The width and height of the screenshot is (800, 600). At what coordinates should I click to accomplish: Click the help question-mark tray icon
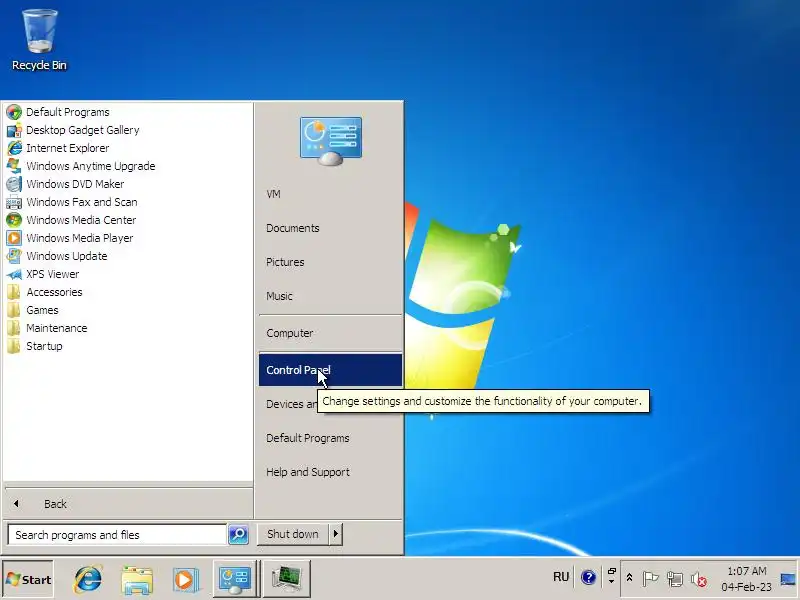tap(588, 577)
